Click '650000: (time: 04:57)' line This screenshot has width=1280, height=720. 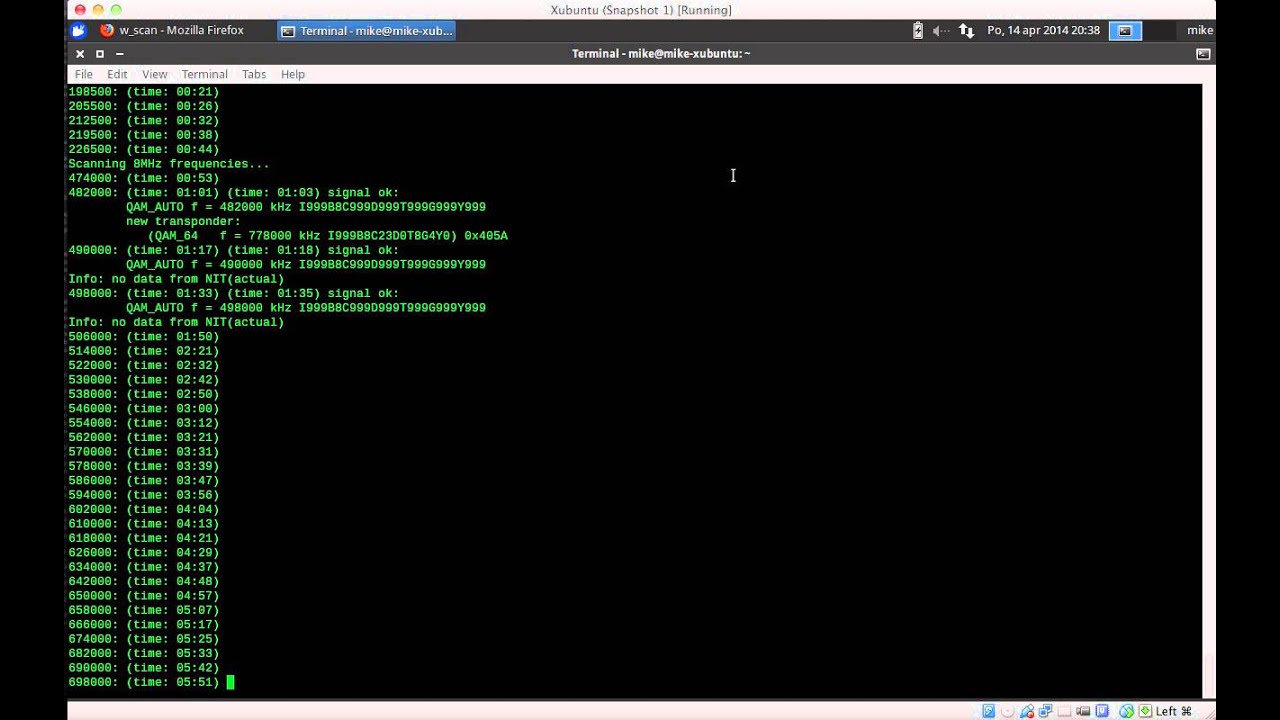144,596
